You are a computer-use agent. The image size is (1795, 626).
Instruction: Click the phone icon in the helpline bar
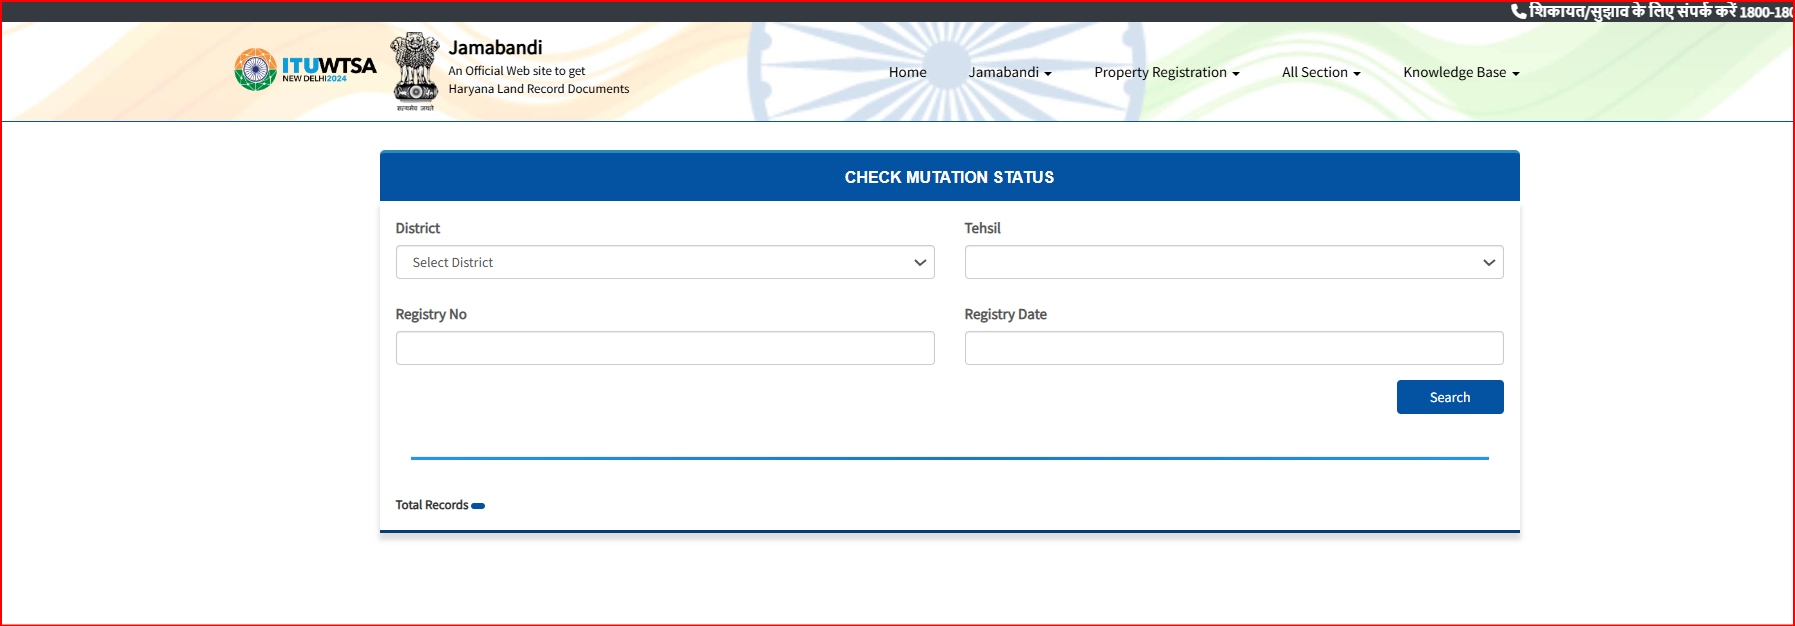[x=1518, y=11]
